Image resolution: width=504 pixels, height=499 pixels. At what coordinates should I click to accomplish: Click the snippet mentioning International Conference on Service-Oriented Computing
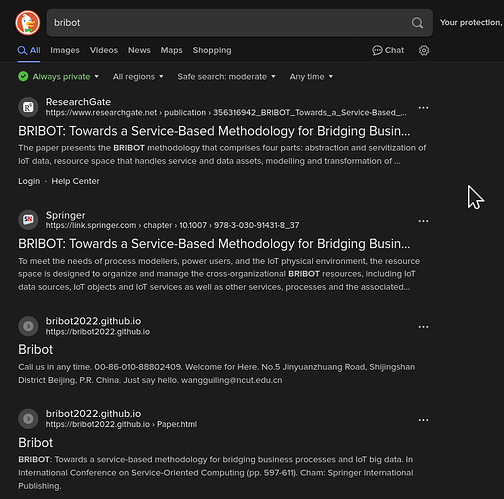pos(216,473)
